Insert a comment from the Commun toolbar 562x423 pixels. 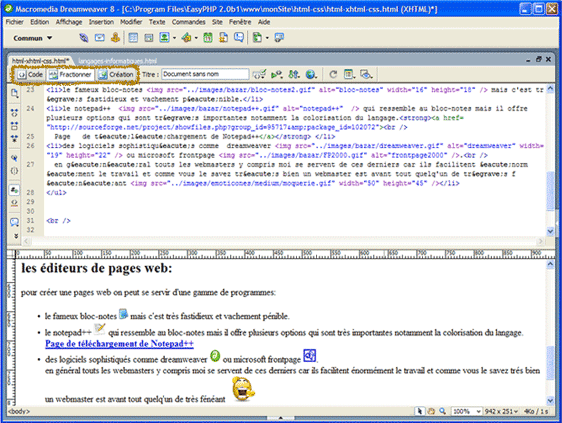[239, 37]
